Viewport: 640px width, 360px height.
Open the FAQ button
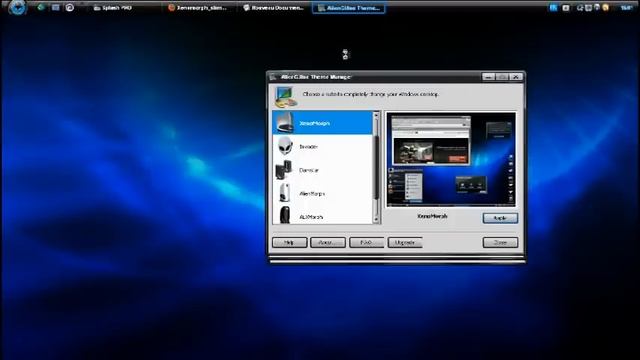coord(366,242)
